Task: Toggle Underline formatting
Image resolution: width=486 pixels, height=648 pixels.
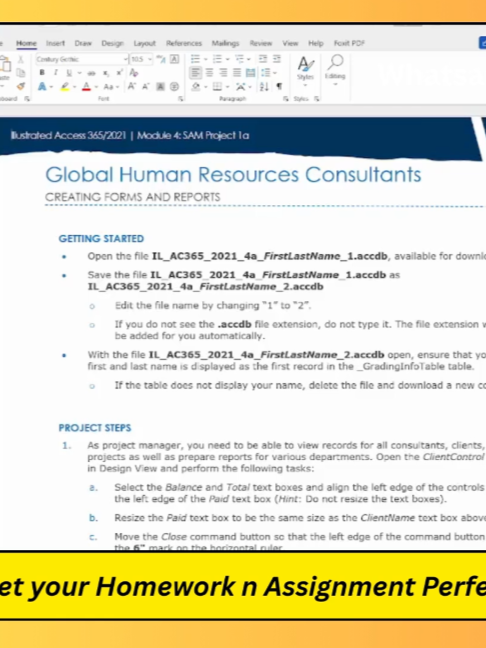Action: tap(69, 73)
